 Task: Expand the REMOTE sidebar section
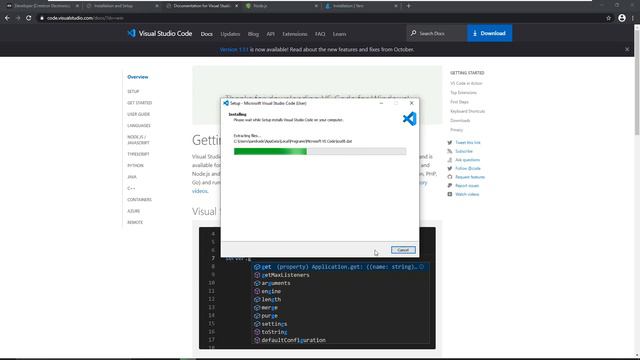(135, 222)
